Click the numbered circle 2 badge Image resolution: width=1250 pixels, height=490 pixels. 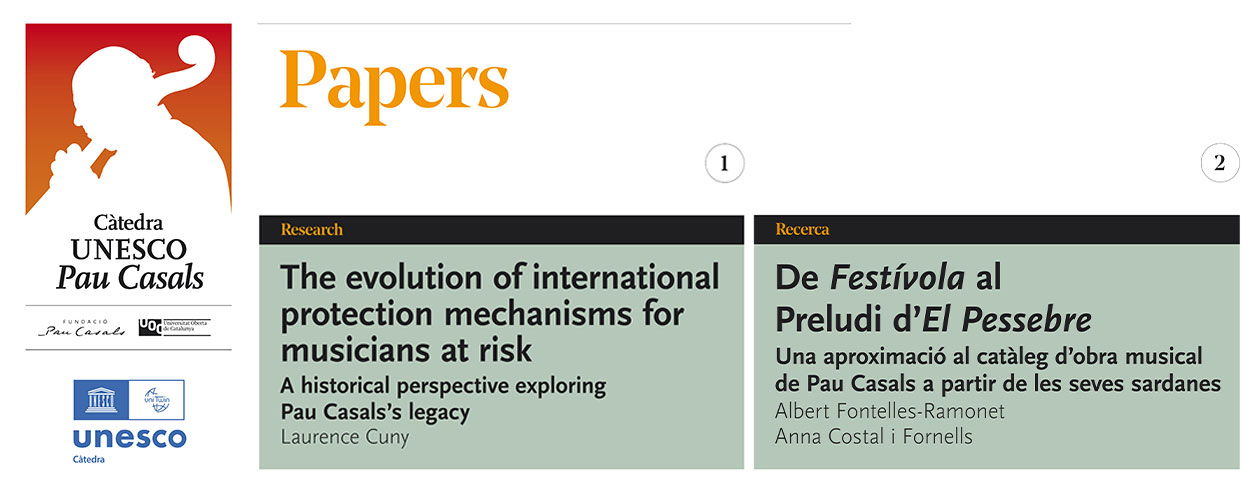coord(1219,164)
